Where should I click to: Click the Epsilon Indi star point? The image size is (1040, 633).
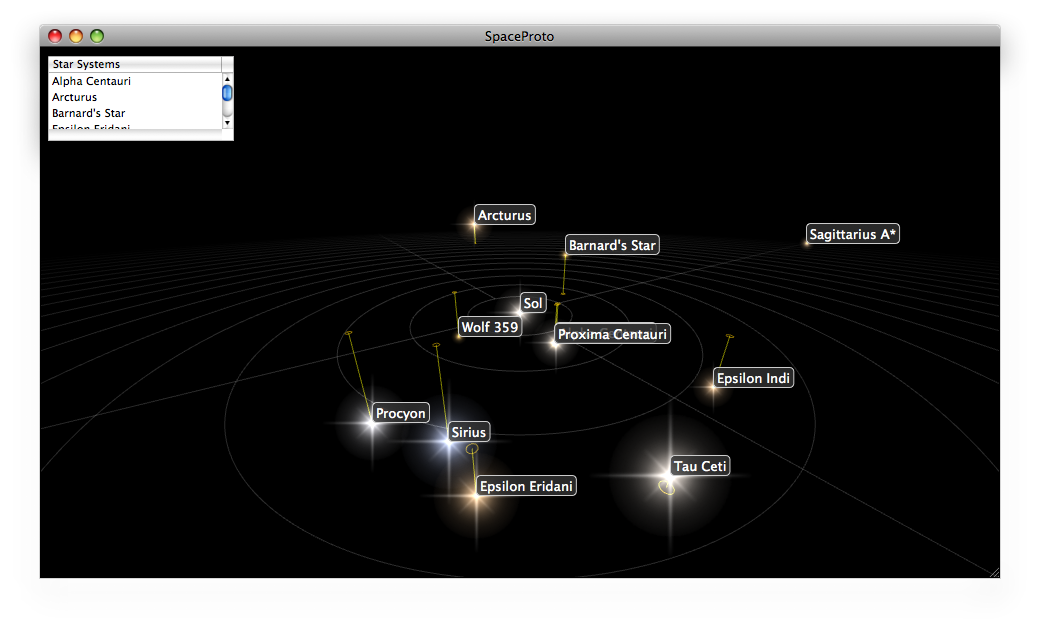[714, 388]
